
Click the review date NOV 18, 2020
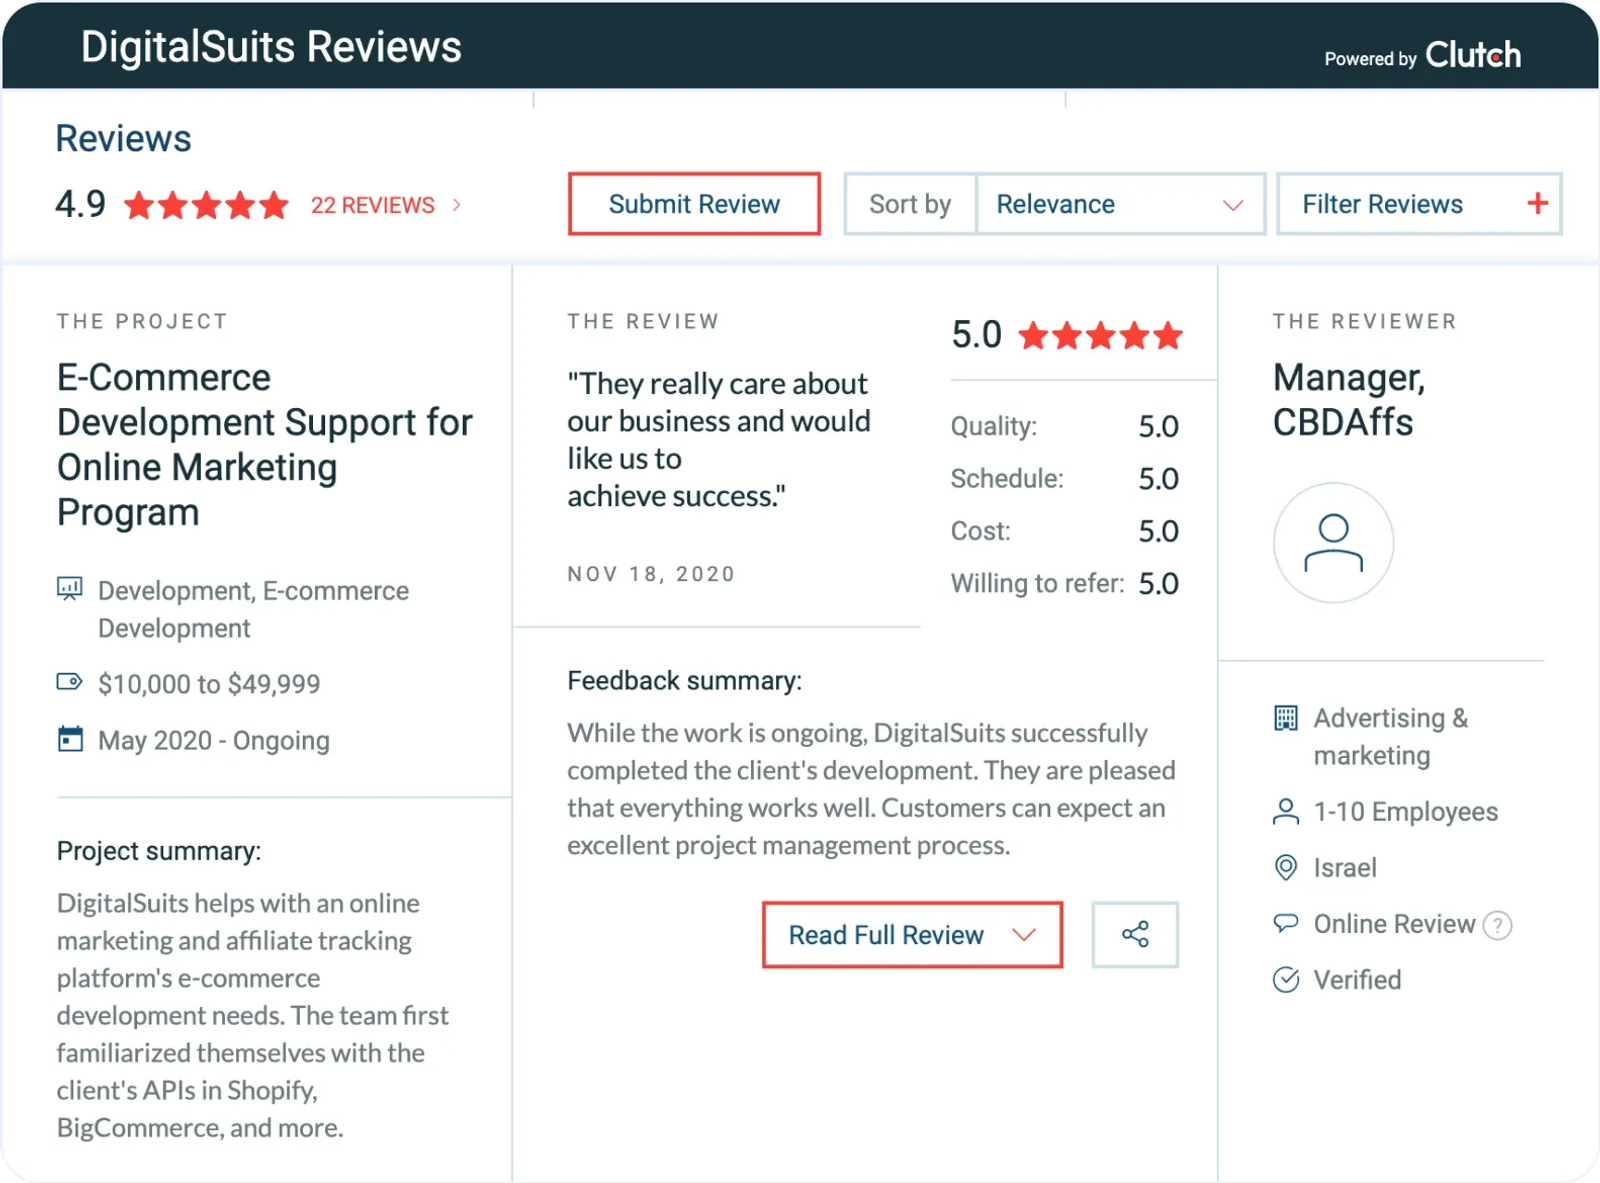click(651, 574)
